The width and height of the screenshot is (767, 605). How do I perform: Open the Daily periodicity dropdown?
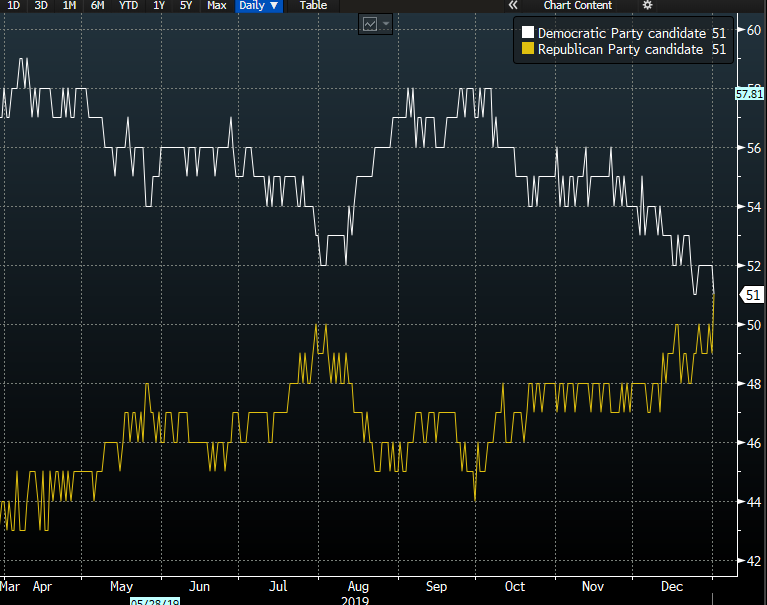tap(260, 6)
